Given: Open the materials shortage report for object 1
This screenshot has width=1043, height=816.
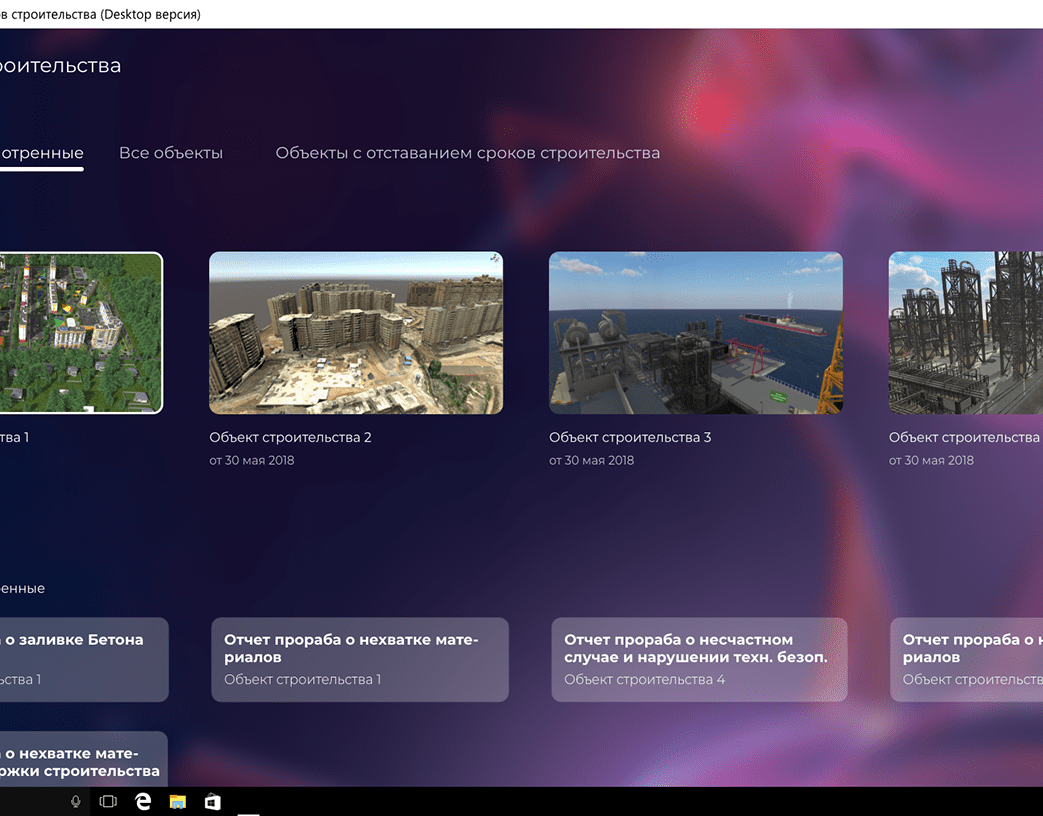Looking at the screenshot, I should 360,660.
